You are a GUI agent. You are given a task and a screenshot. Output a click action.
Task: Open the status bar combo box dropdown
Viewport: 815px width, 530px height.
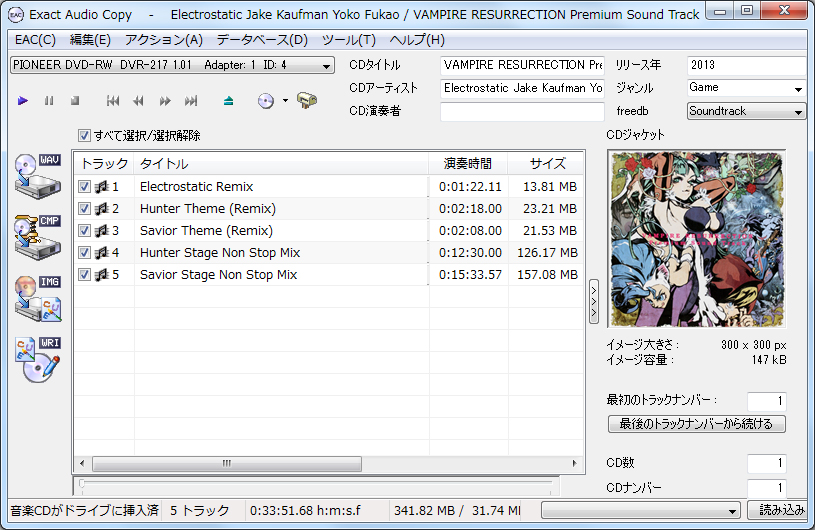click(x=641, y=511)
